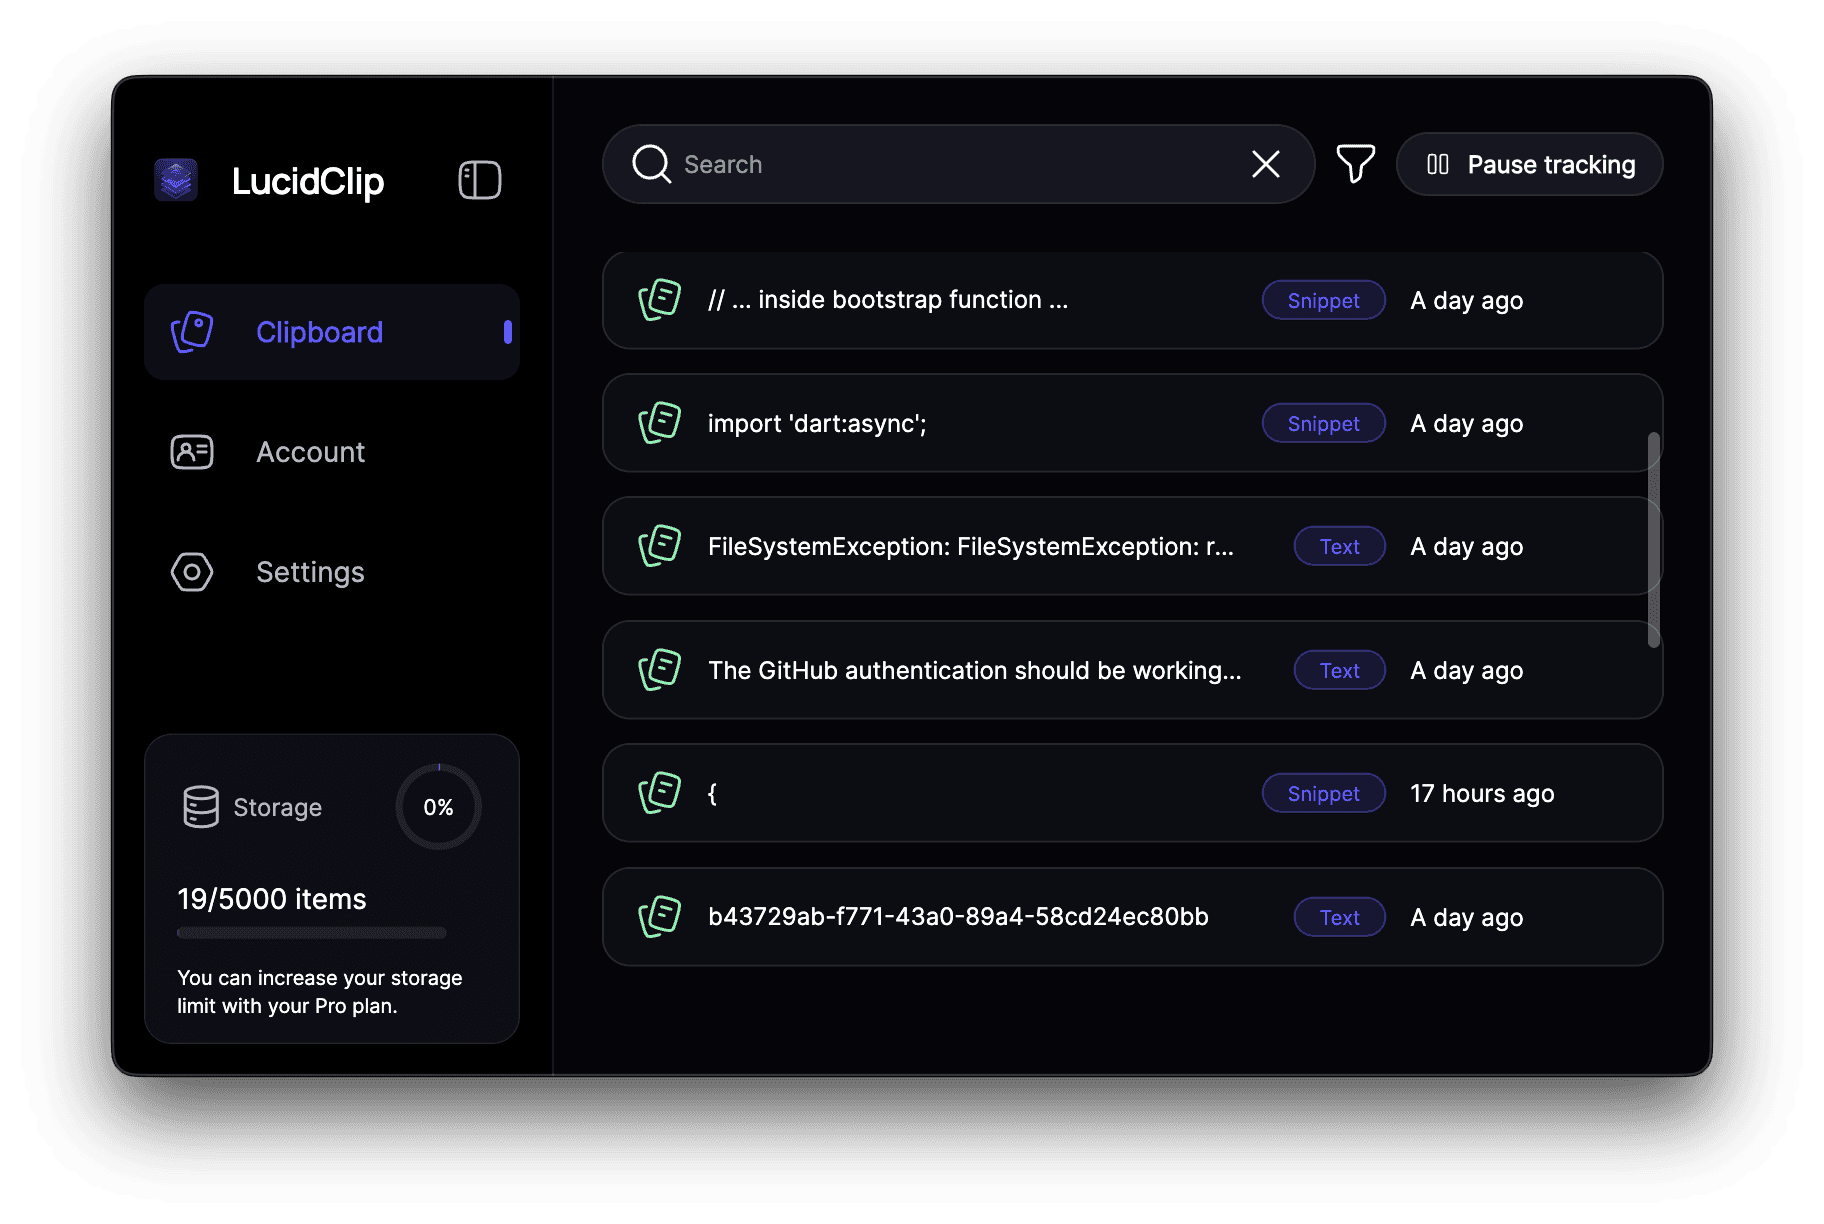Switch to the Account section

pyautogui.click(x=310, y=452)
